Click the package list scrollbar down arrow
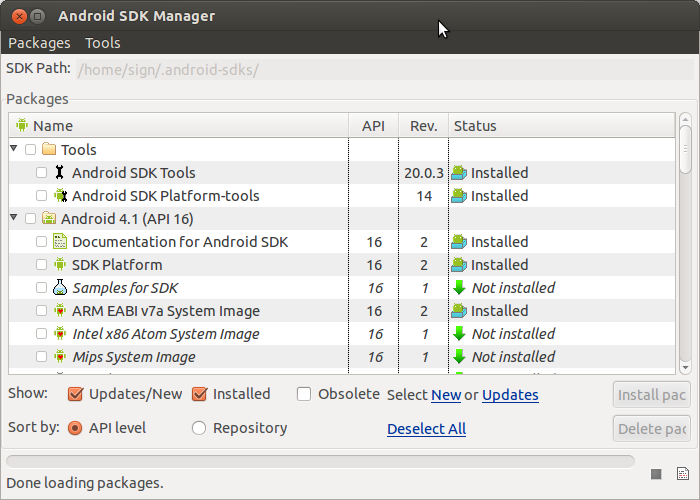 pyautogui.click(x=685, y=367)
